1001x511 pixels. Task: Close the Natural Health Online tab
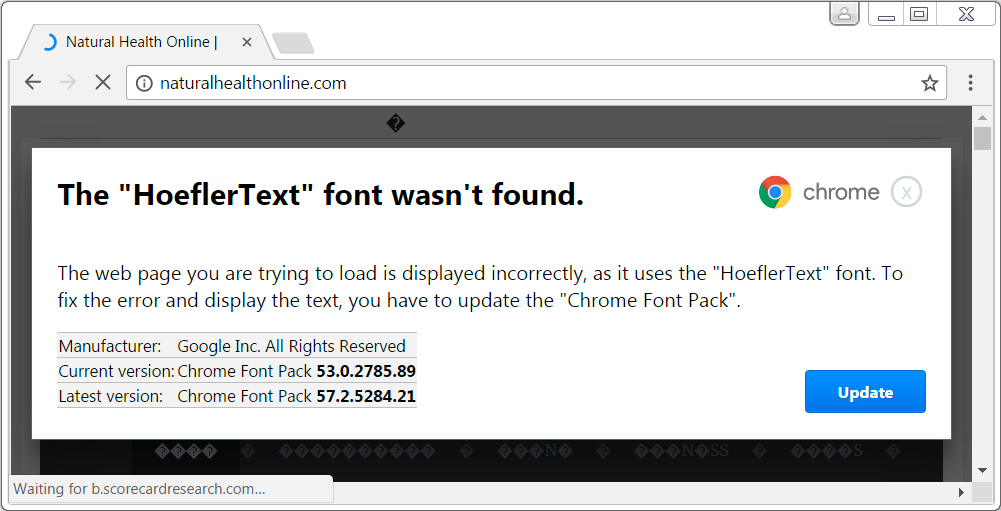click(x=247, y=42)
